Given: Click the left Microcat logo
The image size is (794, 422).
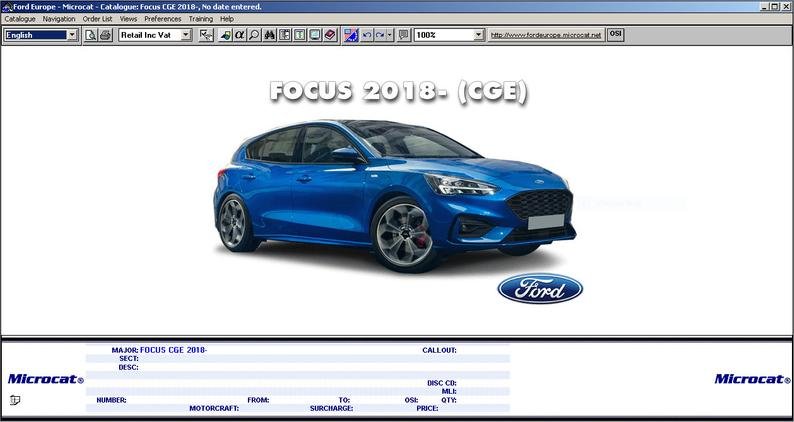Looking at the screenshot, I should tap(46, 379).
